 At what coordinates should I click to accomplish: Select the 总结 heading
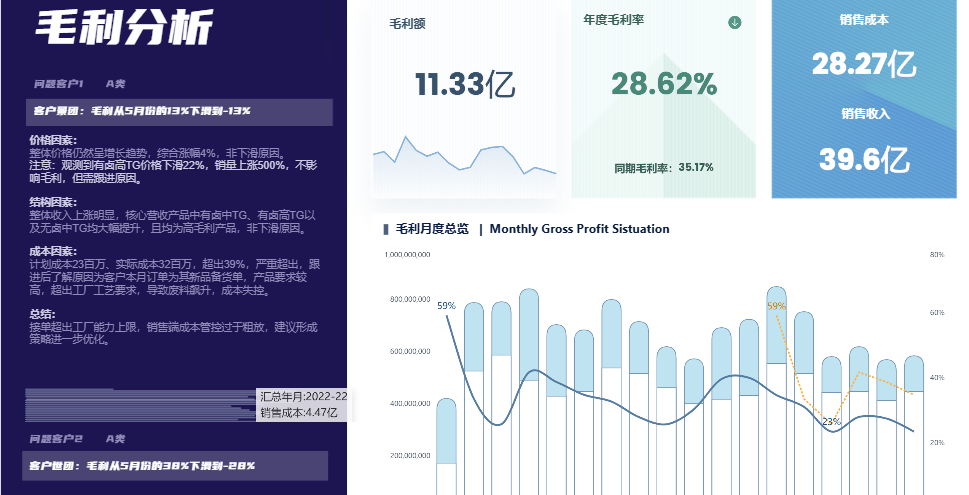(x=43, y=314)
